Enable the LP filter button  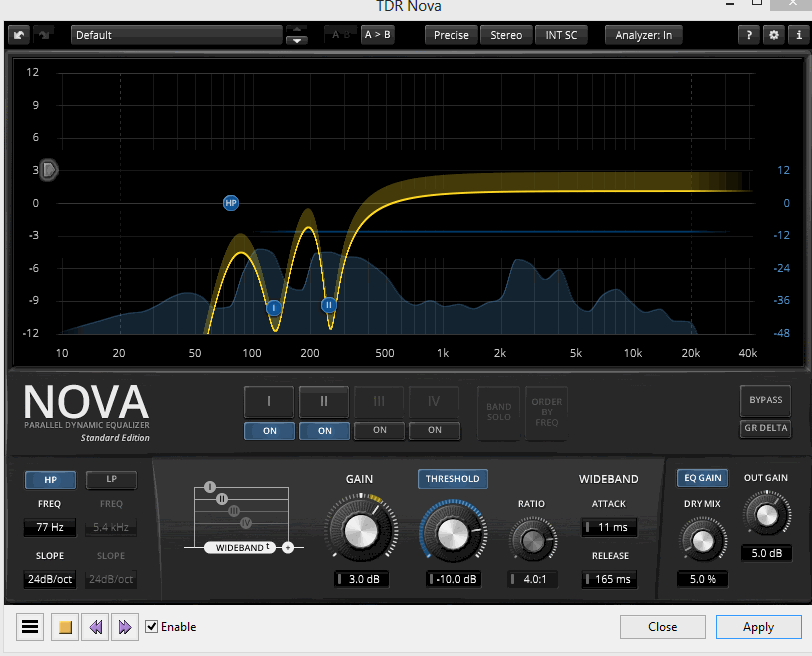coord(111,480)
